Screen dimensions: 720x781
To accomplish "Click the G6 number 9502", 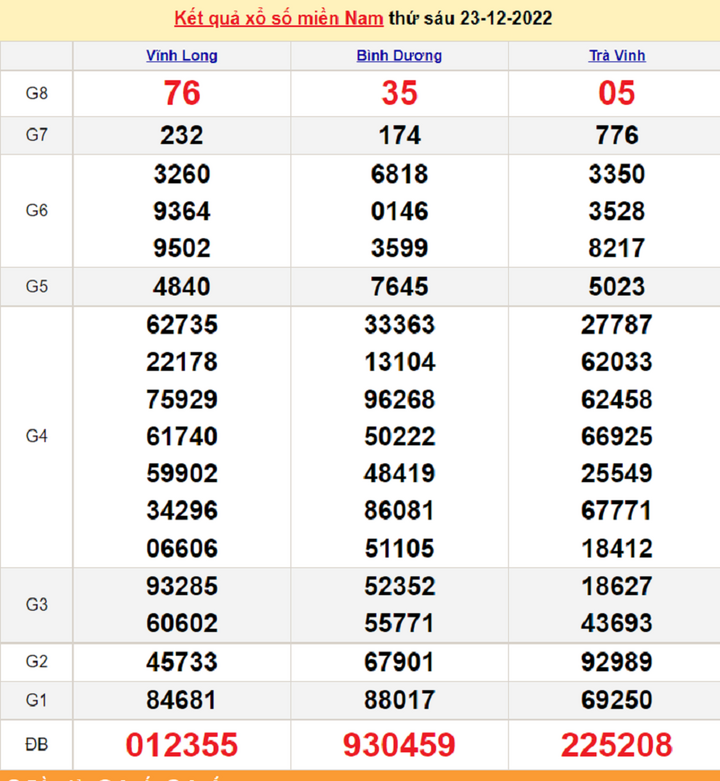I will point(182,248).
